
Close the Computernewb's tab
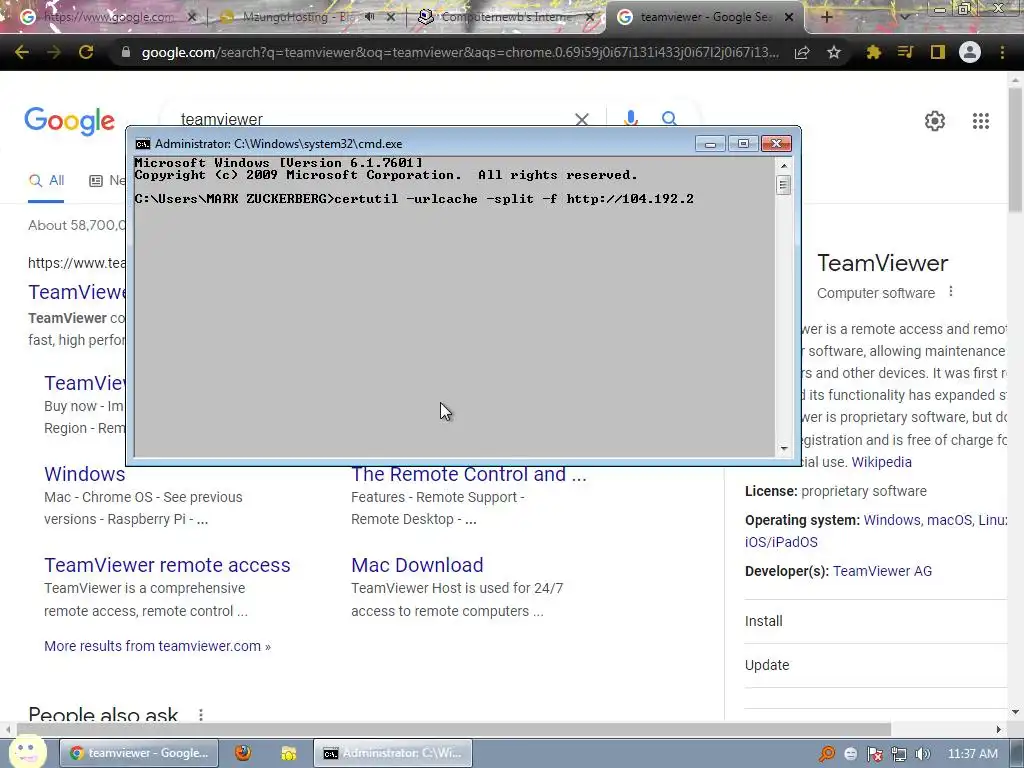coord(590,17)
